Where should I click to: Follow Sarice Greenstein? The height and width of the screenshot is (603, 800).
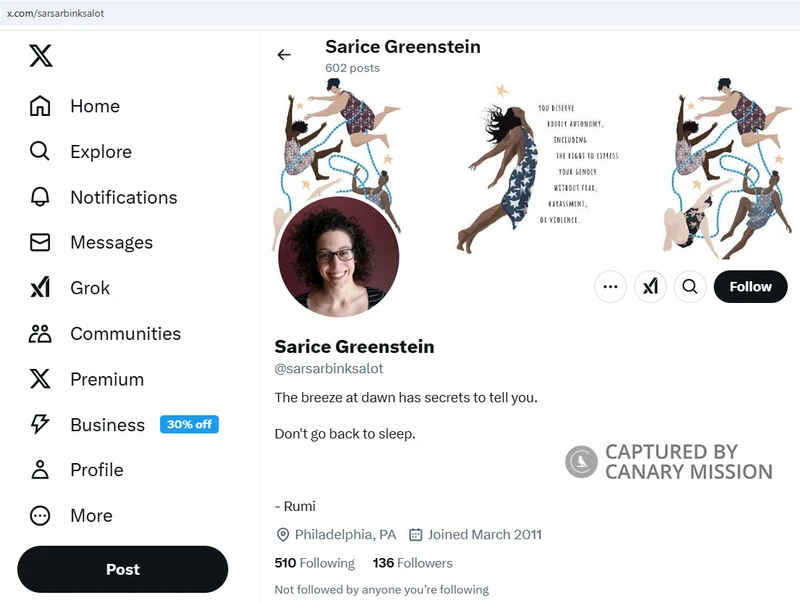tap(750, 287)
